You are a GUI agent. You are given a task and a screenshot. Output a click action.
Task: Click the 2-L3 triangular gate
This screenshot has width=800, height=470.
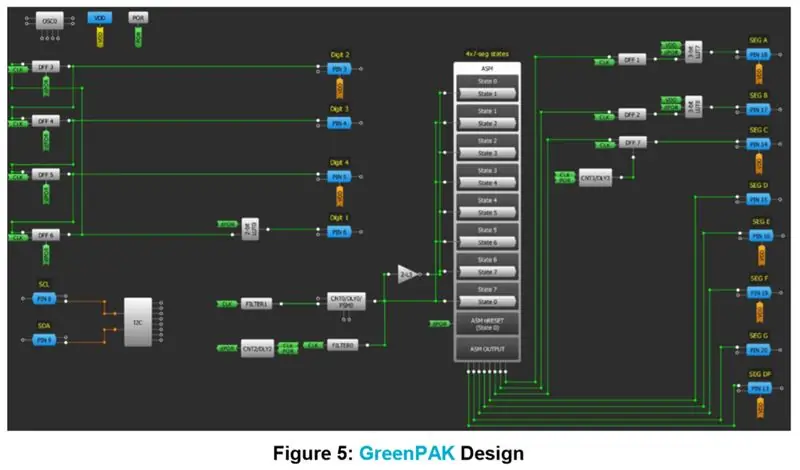click(407, 275)
